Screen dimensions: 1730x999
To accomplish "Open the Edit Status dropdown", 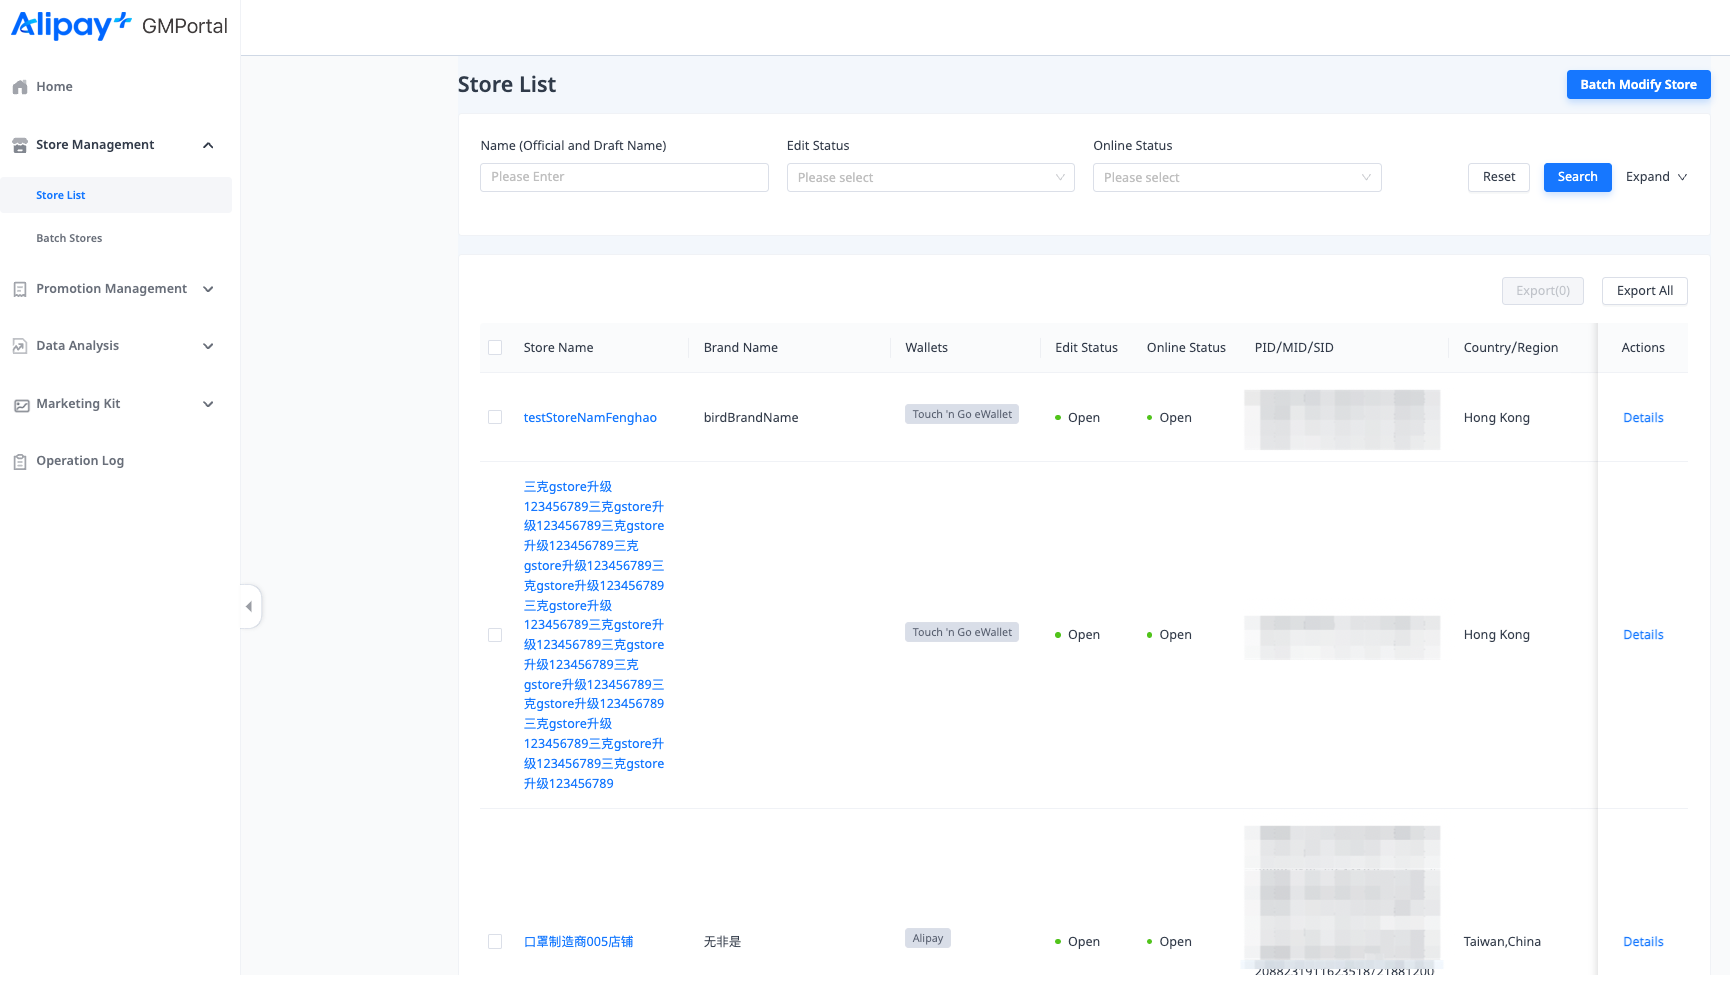I will point(930,177).
